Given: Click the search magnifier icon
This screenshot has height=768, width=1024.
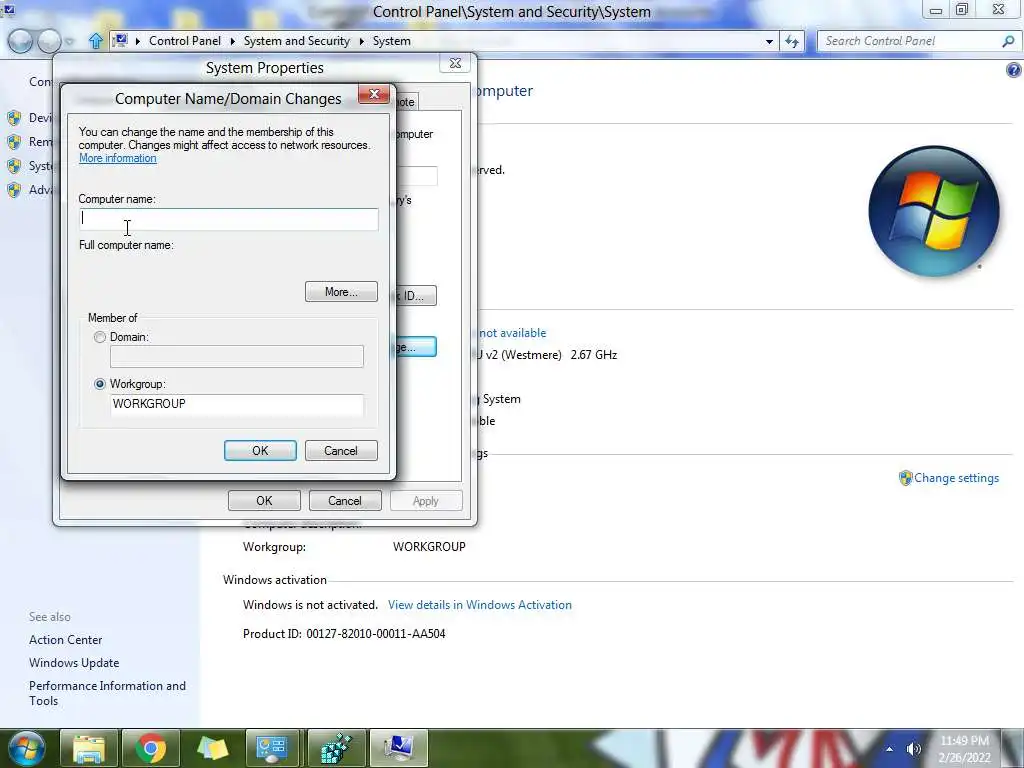Looking at the screenshot, I should [x=1008, y=41].
